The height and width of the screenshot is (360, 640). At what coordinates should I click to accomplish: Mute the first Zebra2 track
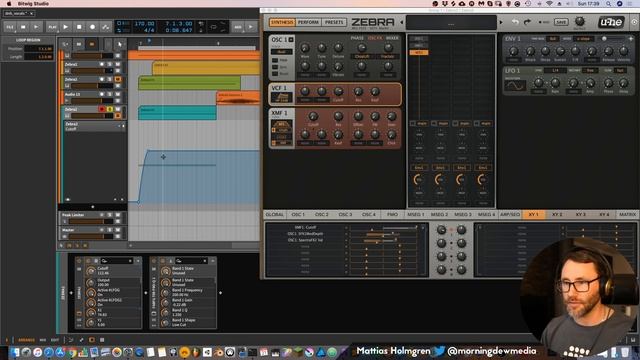[x=118, y=64]
